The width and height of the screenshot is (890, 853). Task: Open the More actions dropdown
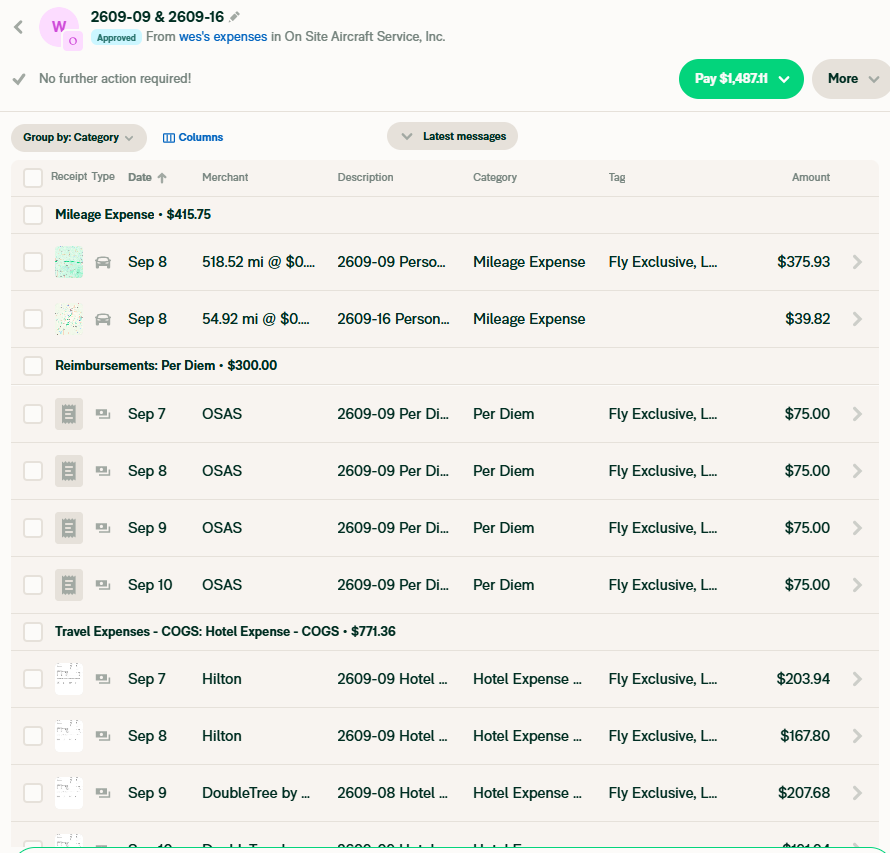(851, 79)
